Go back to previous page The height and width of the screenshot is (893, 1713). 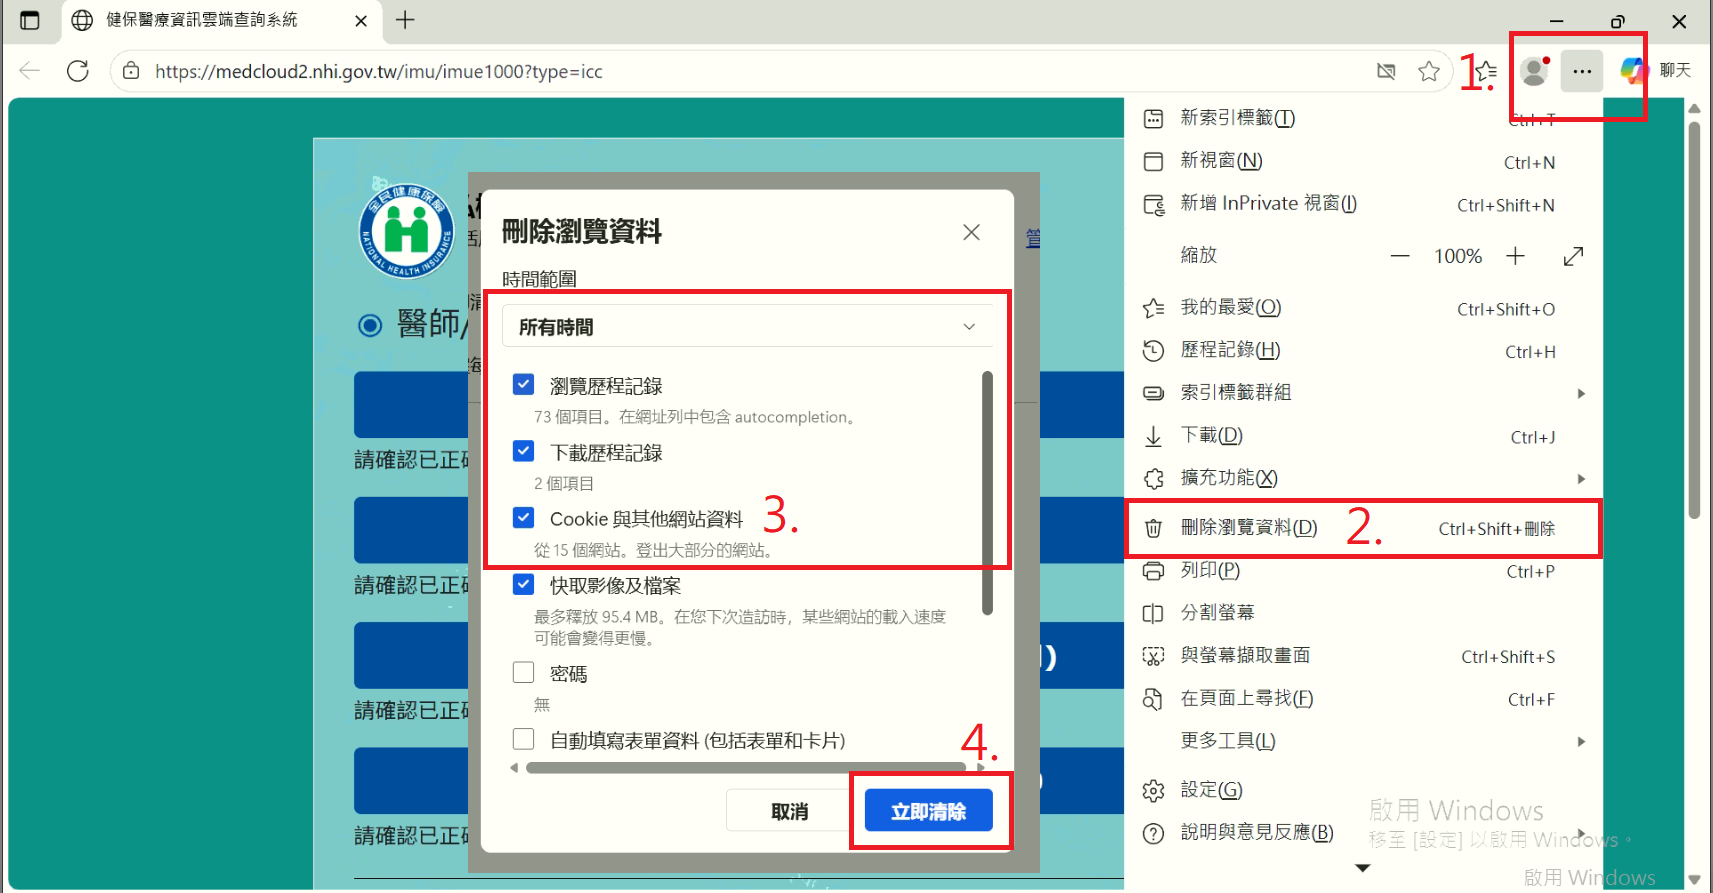30,71
